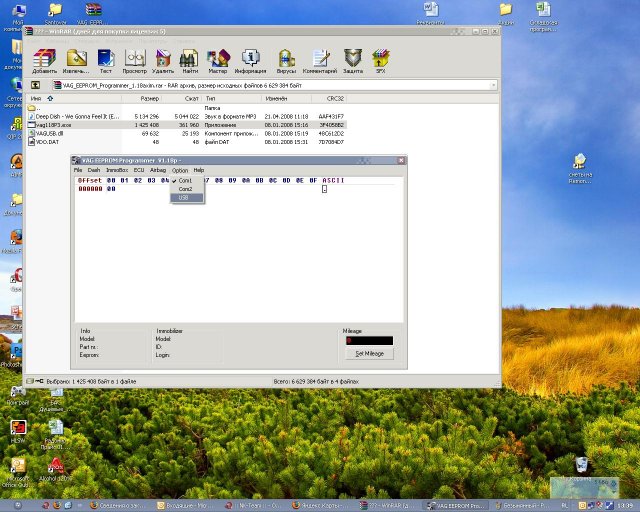Open the archive path dropdown arrow in WinRAR
Screen dimensions: 640x512
(493, 85)
